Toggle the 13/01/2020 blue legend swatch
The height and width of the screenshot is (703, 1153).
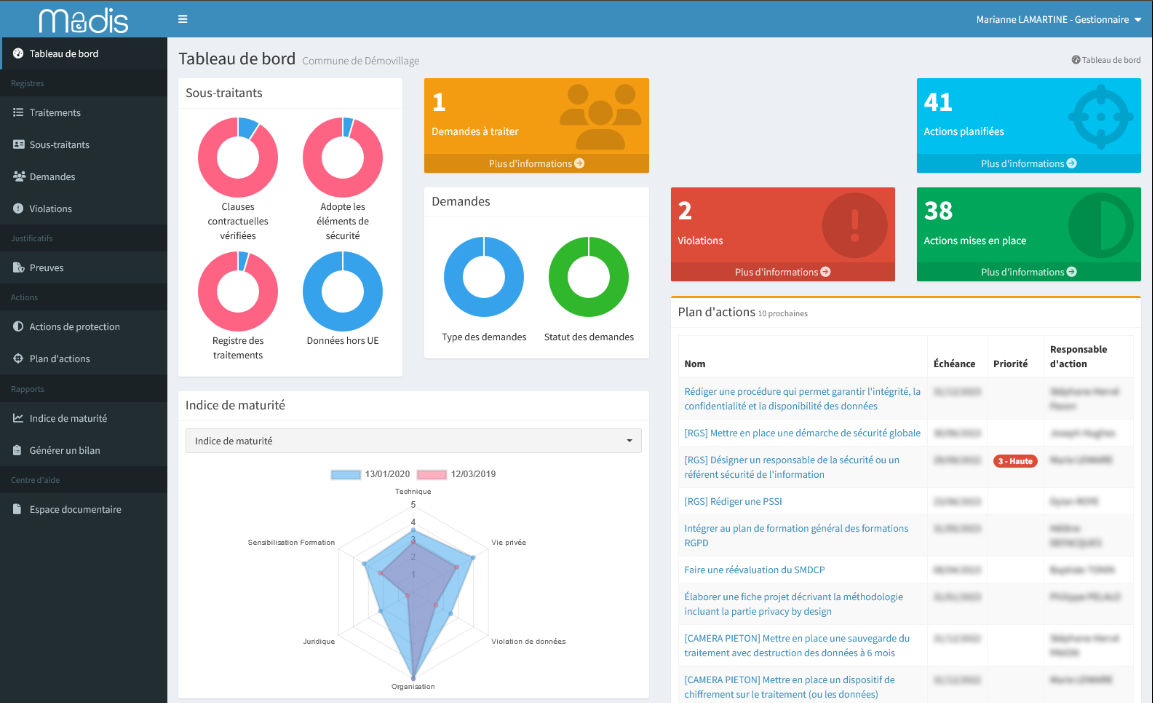click(346, 474)
